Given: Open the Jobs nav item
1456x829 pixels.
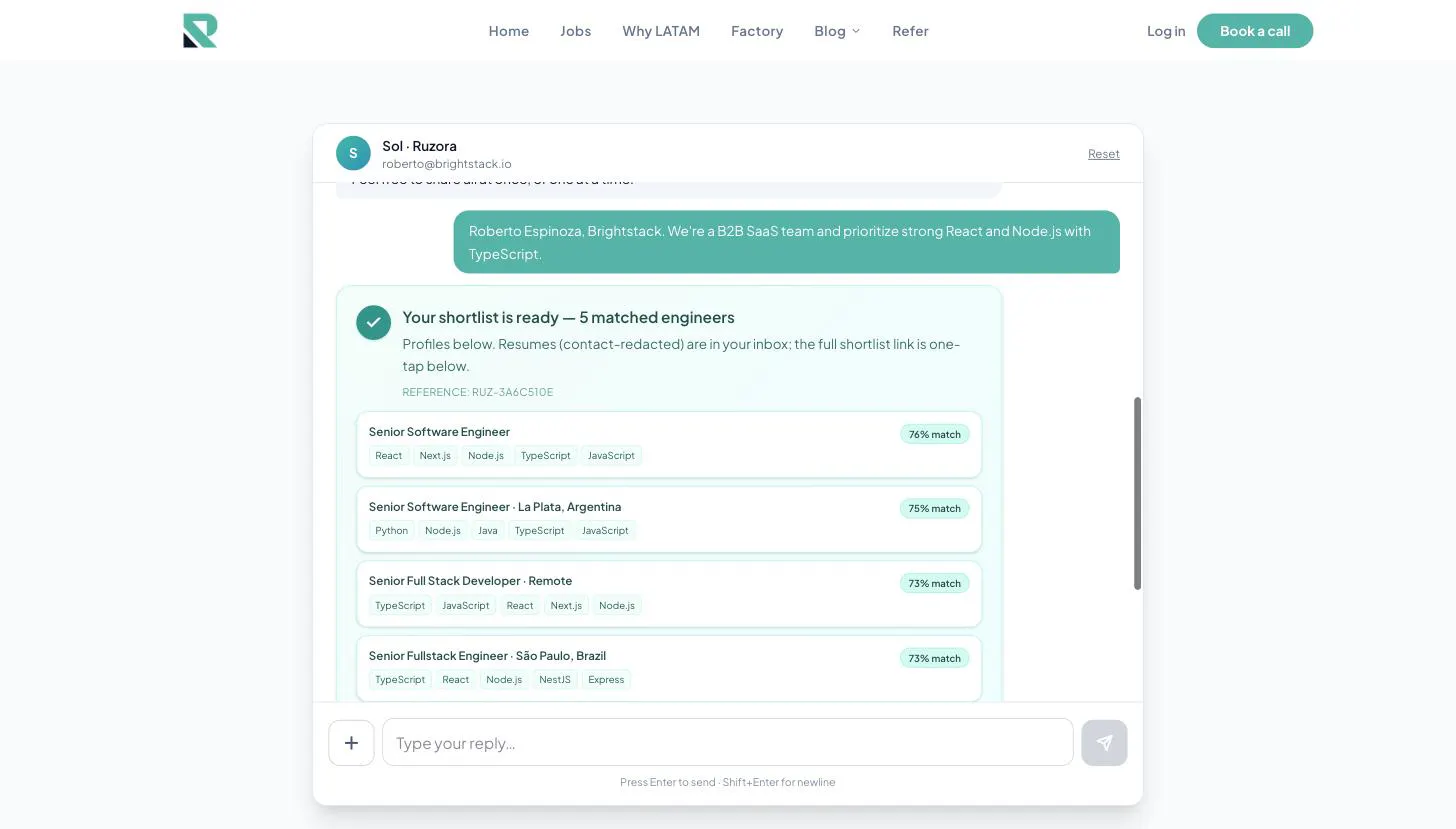Looking at the screenshot, I should pyautogui.click(x=576, y=31).
